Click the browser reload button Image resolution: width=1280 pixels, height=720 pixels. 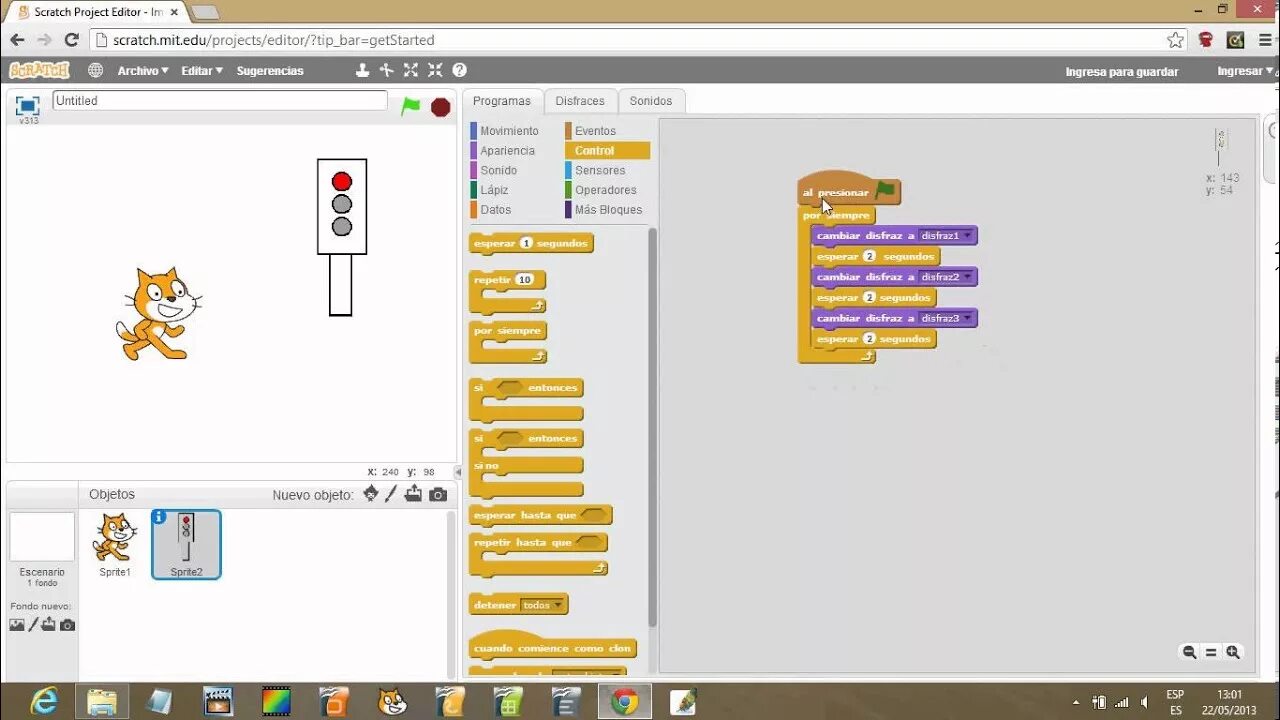pyautogui.click(x=71, y=40)
